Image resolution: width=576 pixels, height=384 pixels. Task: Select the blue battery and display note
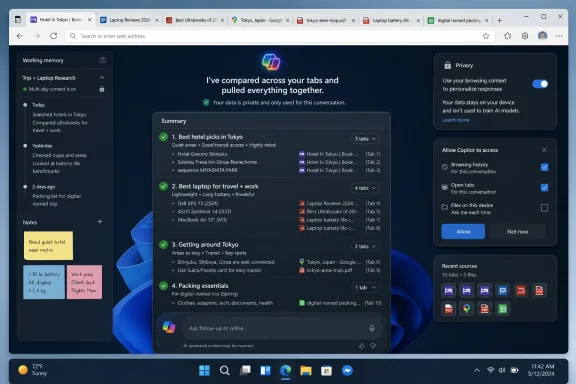point(44,282)
